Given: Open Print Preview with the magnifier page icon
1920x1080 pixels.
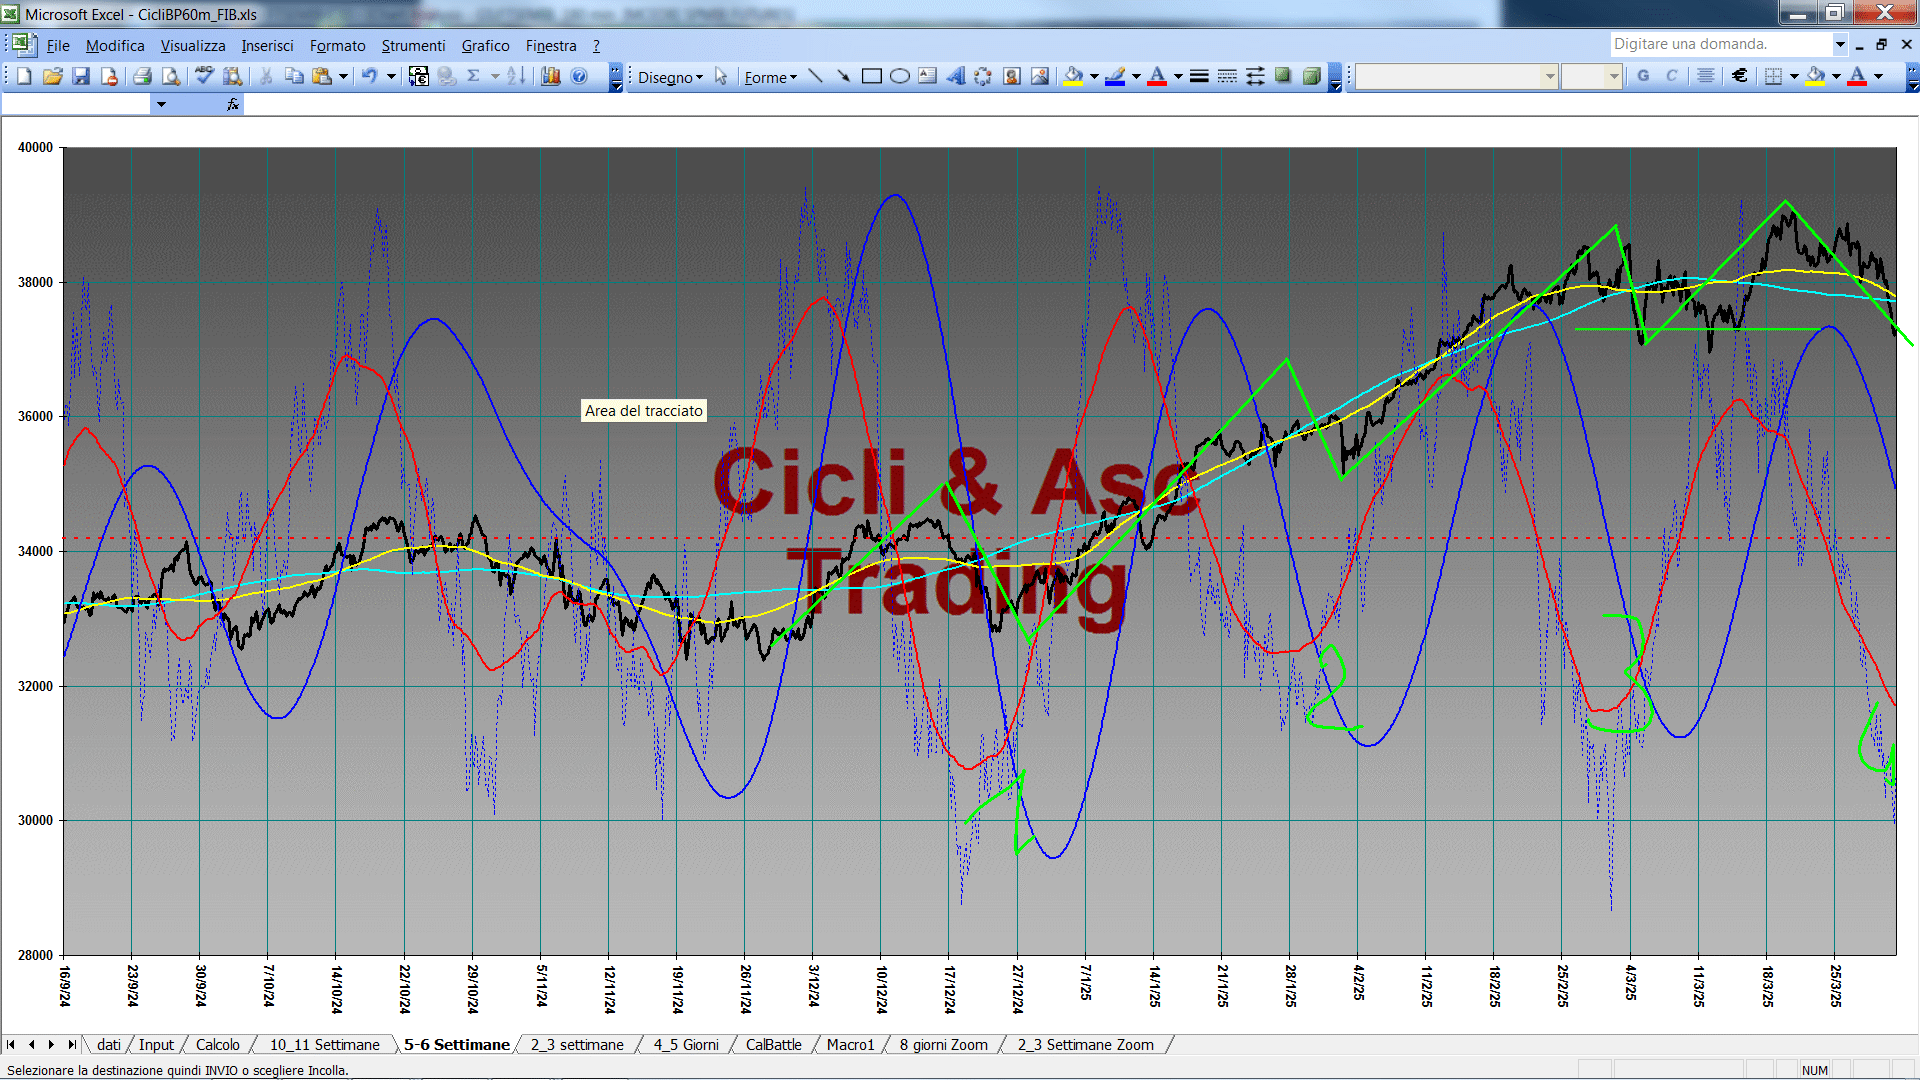Looking at the screenshot, I should pos(171,76).
